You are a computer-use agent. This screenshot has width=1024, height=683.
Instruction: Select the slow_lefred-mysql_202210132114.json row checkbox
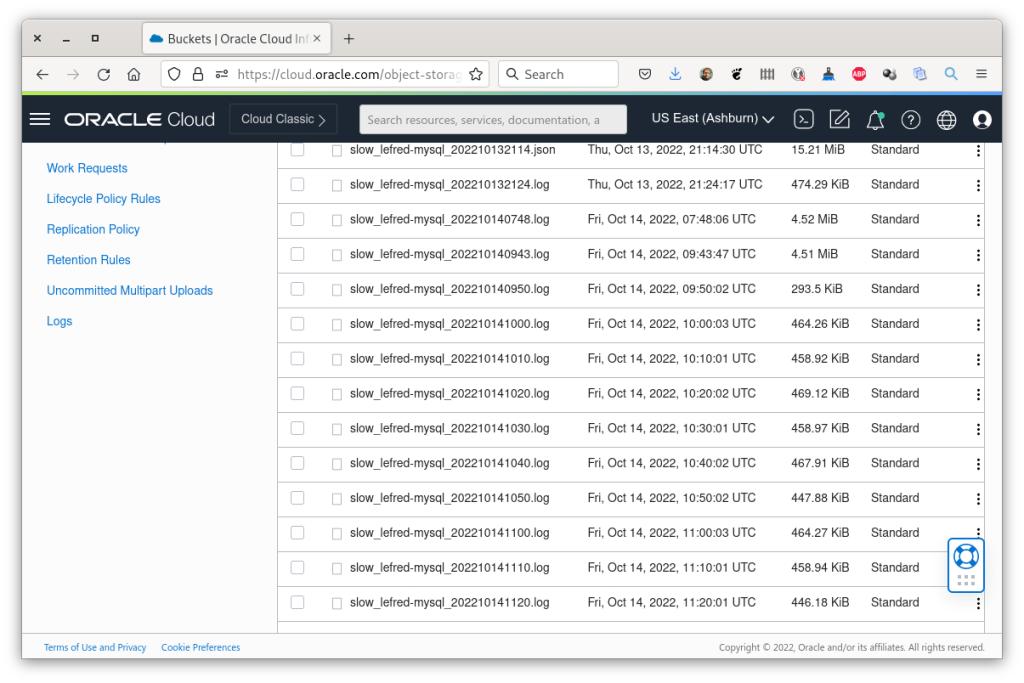tap(297, 150)
